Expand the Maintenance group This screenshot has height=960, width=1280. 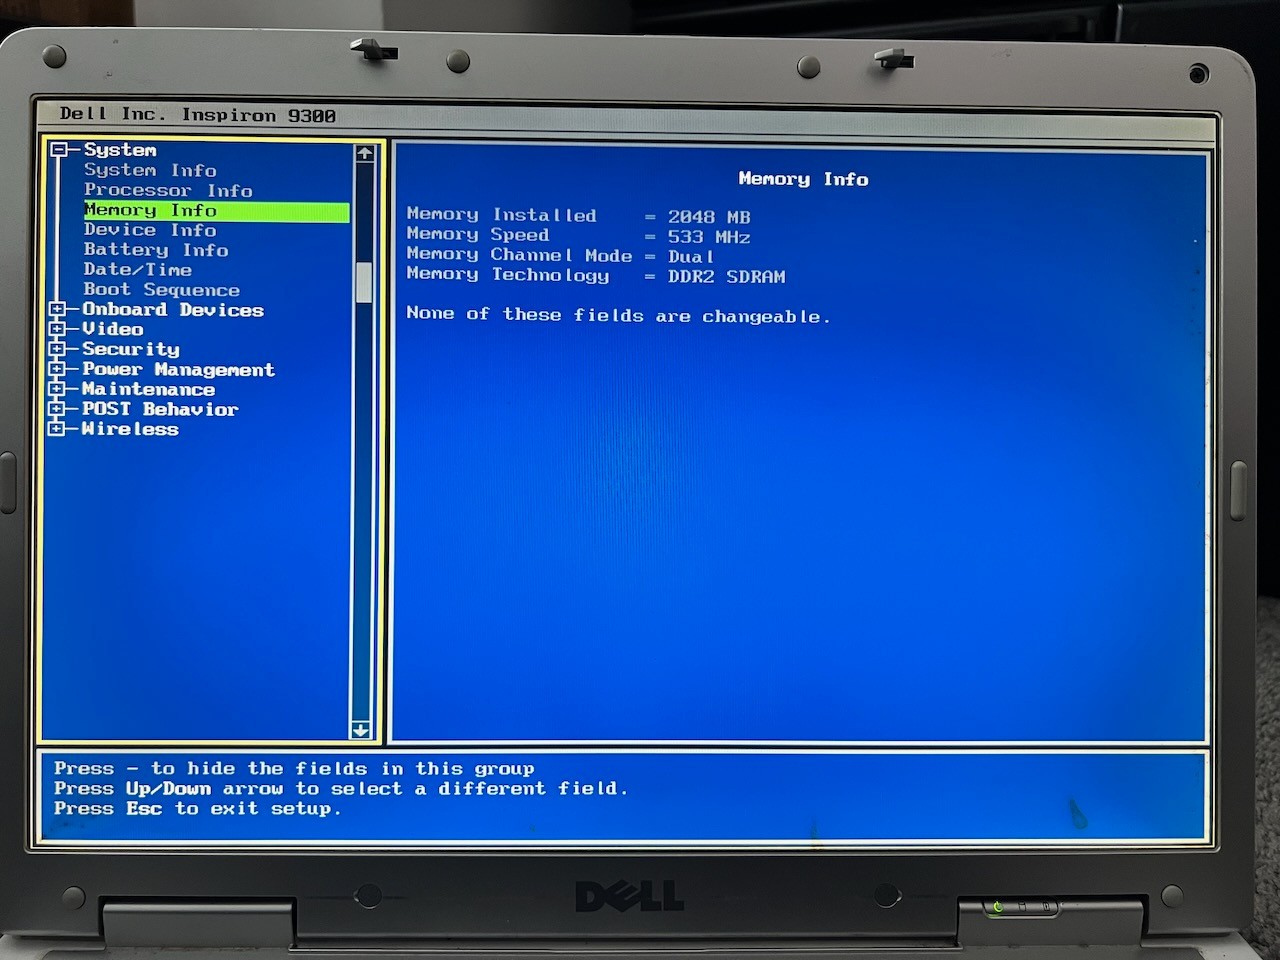[57, 389]
